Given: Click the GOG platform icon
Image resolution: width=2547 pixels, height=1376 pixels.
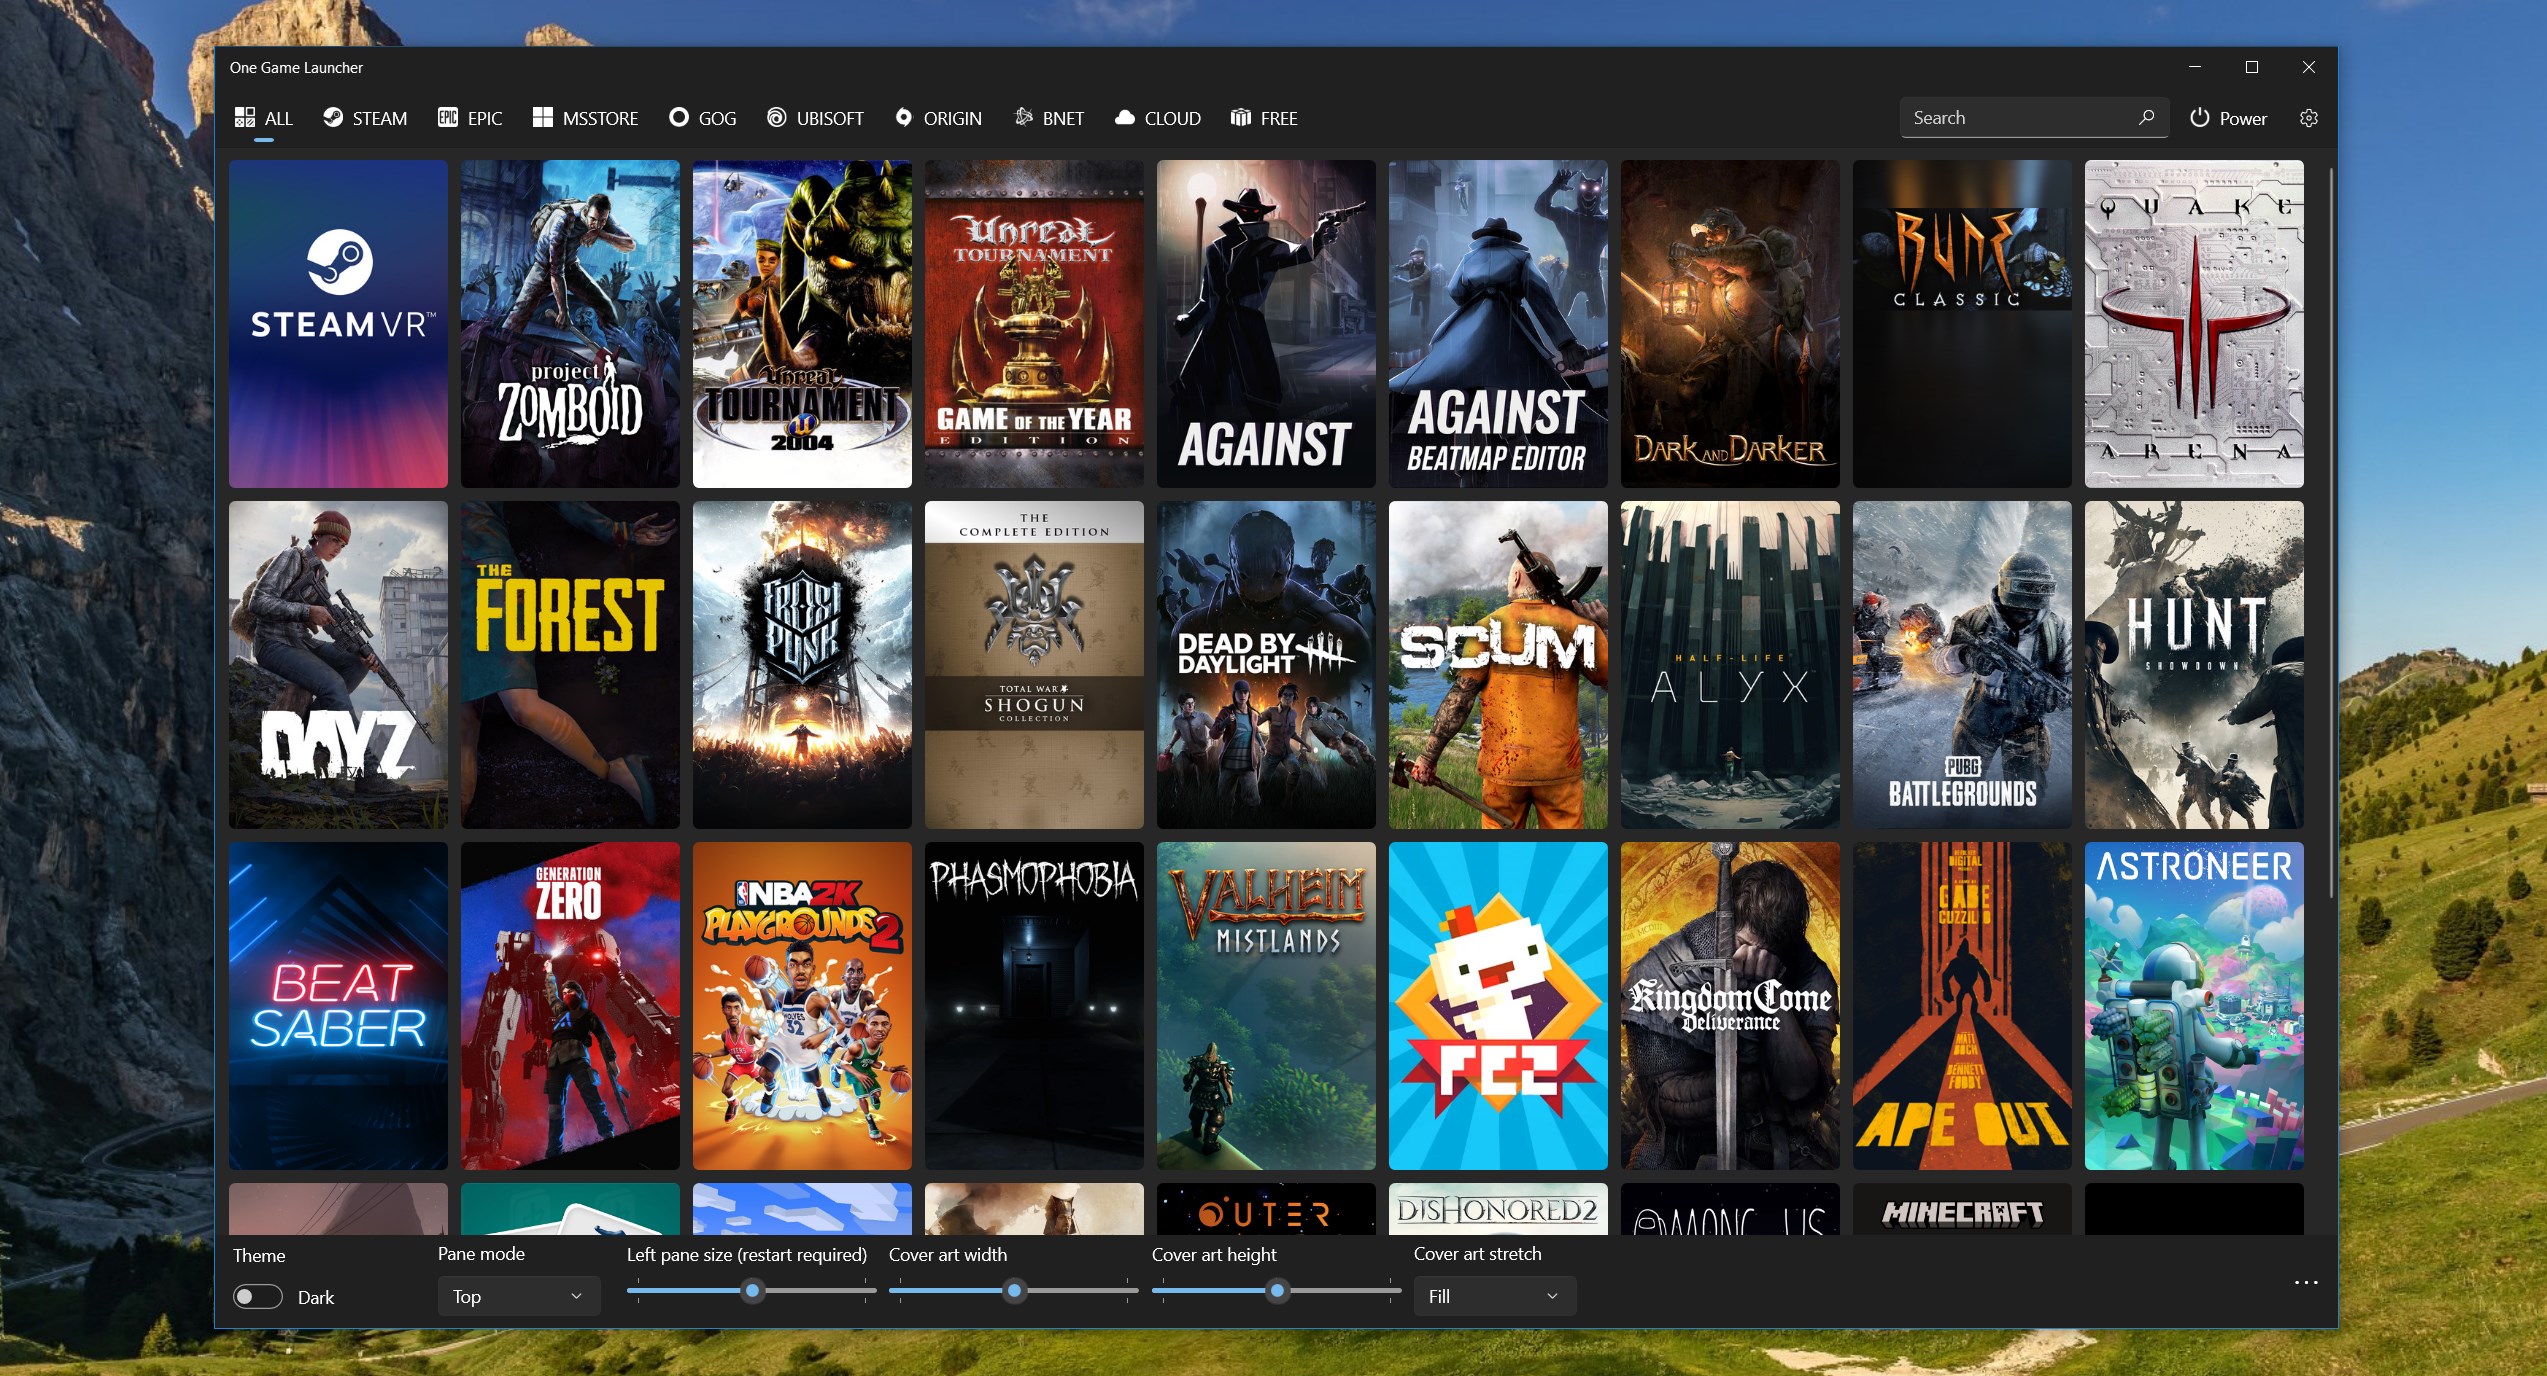Looking at the screenshot, I should (679, 118).
